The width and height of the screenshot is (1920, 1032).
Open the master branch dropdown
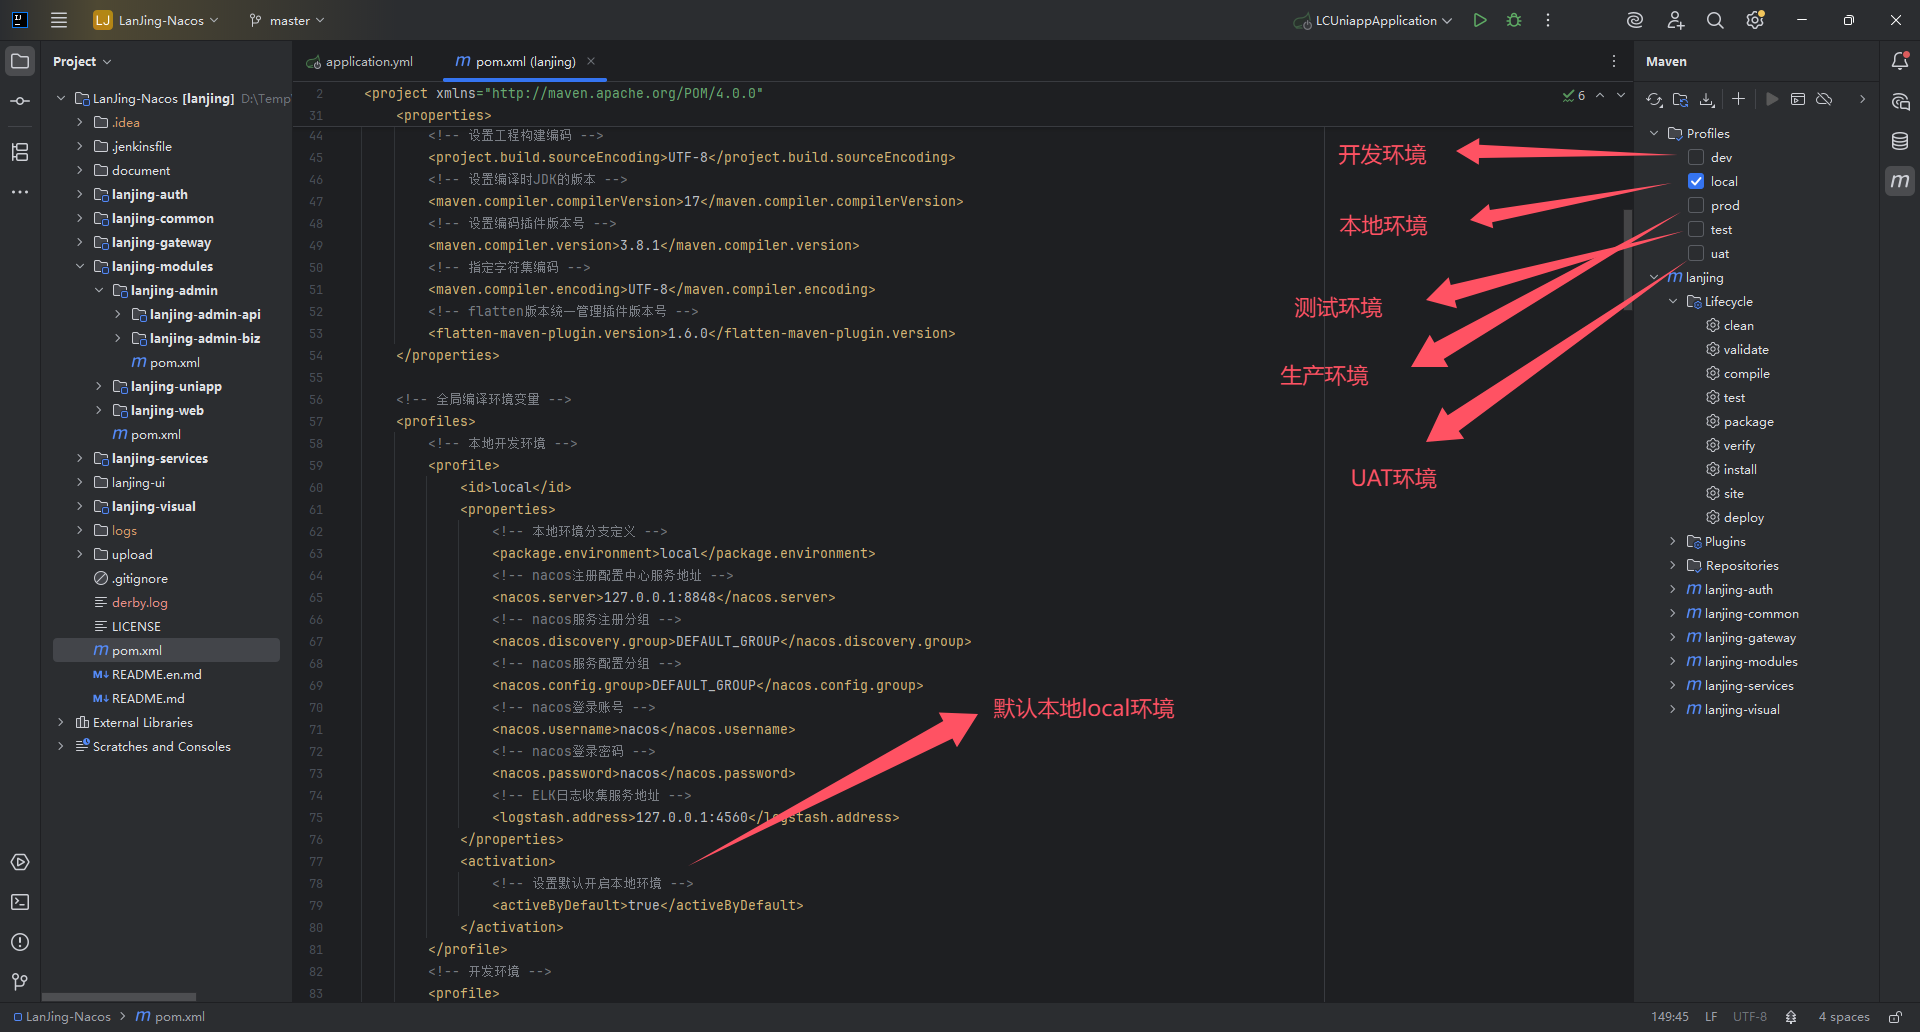[x=287, y=20]
